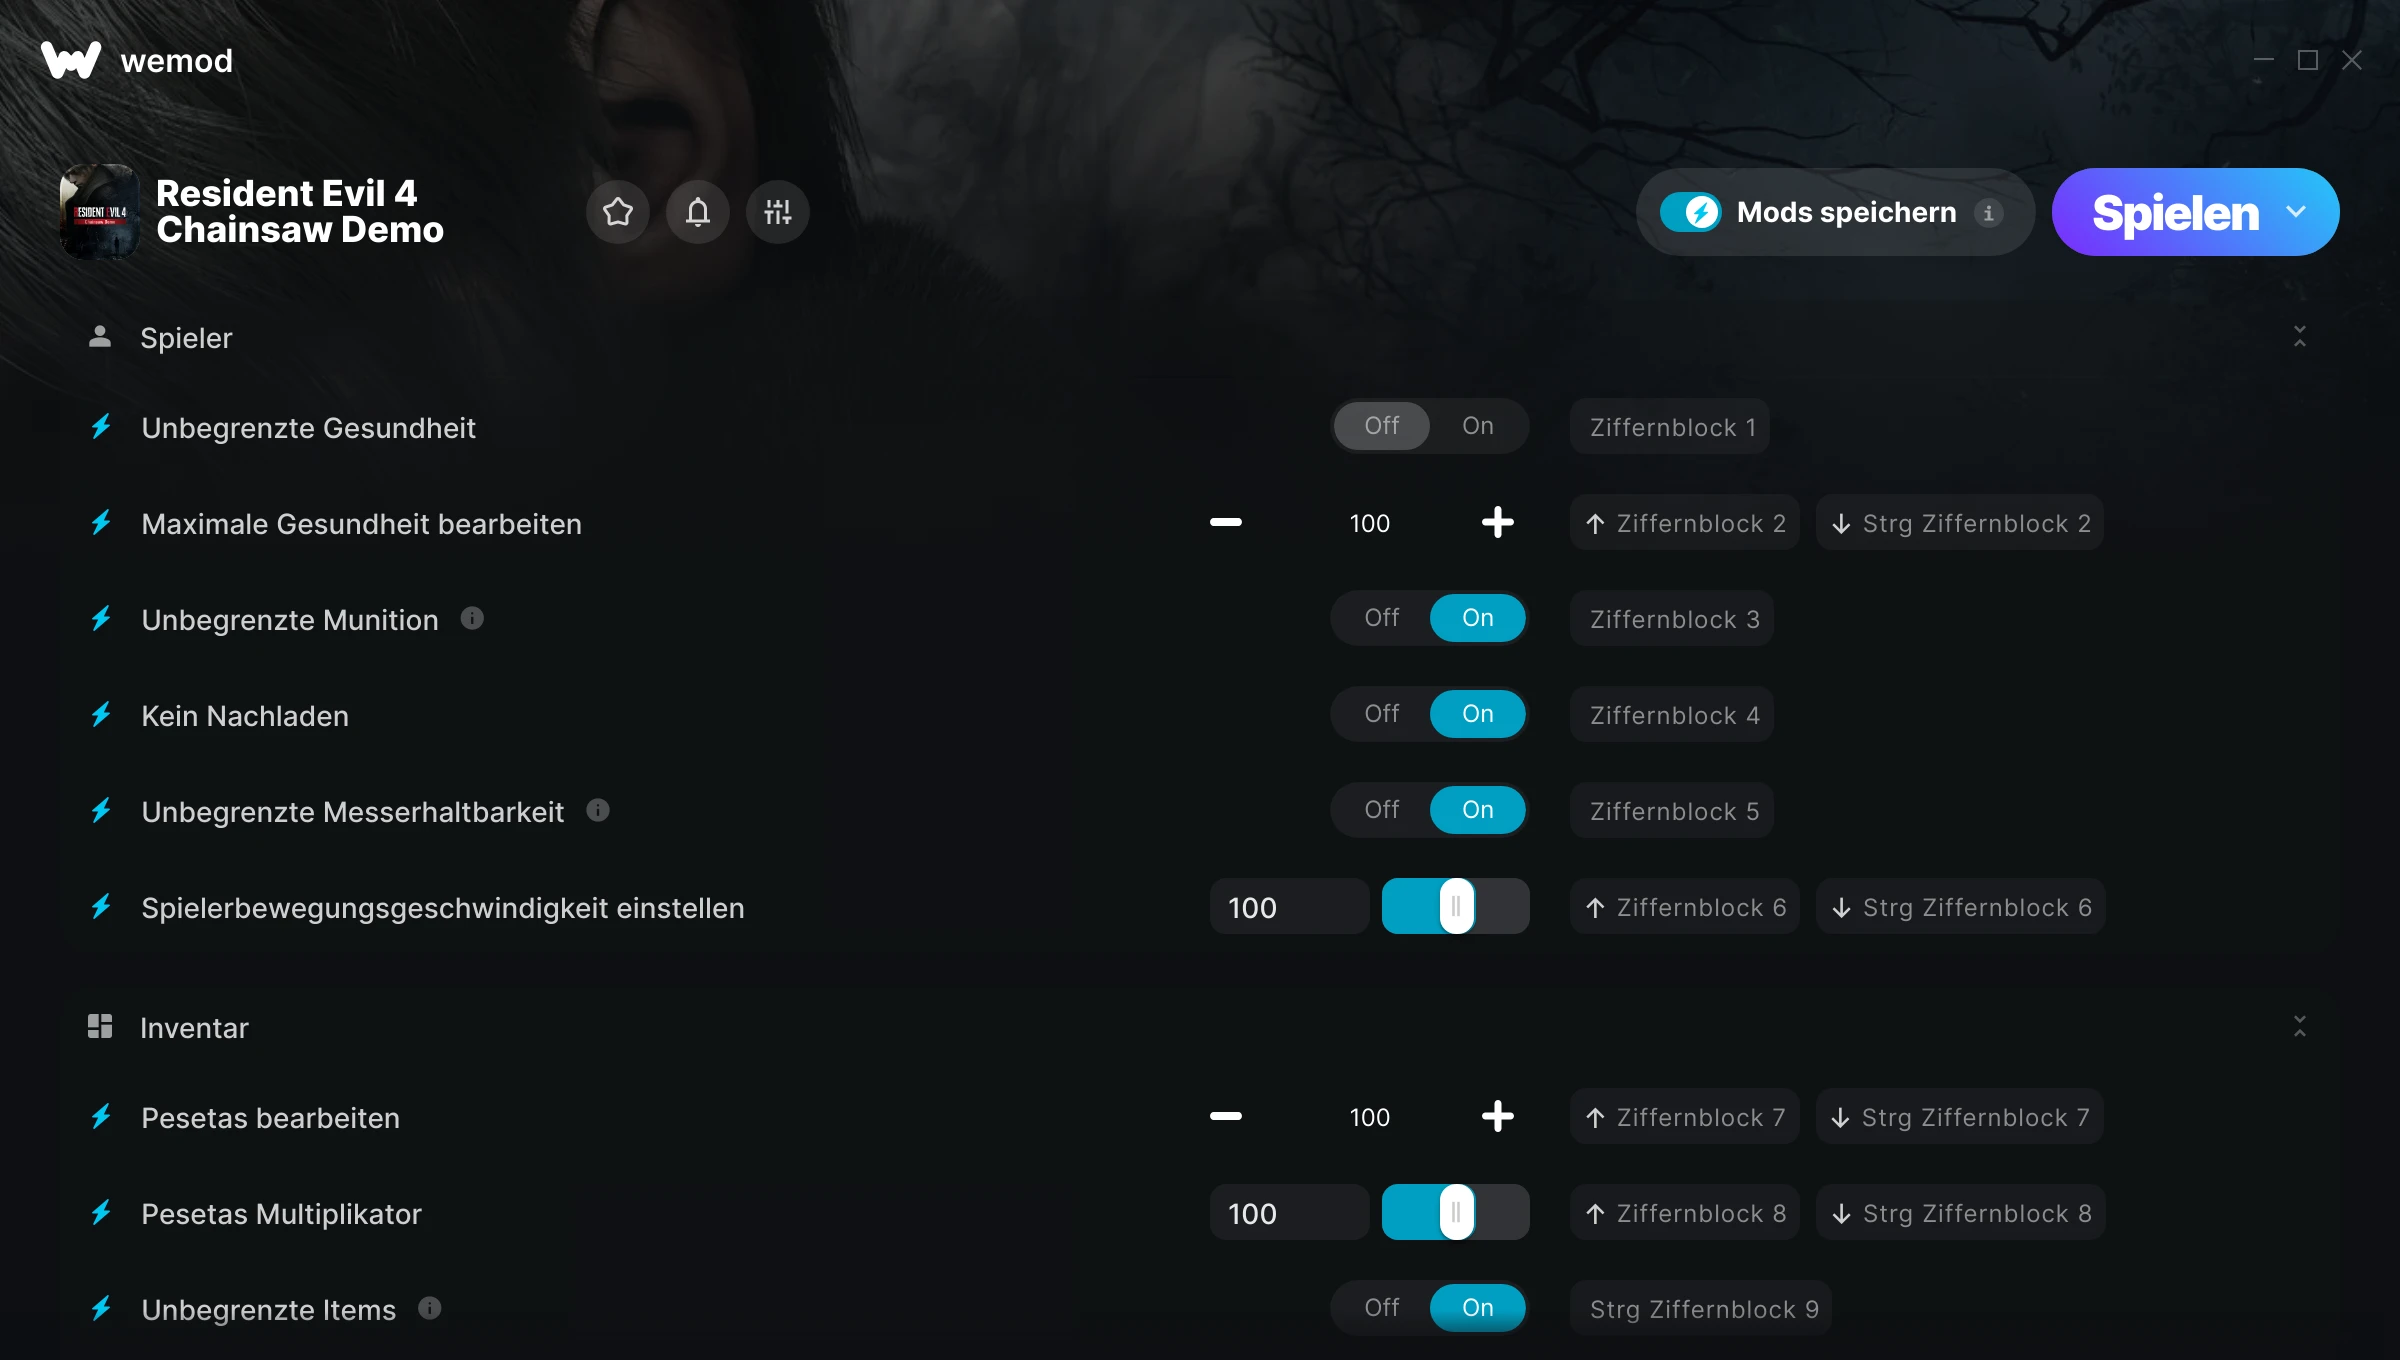Turn off Kein Nachladen

1382,714
